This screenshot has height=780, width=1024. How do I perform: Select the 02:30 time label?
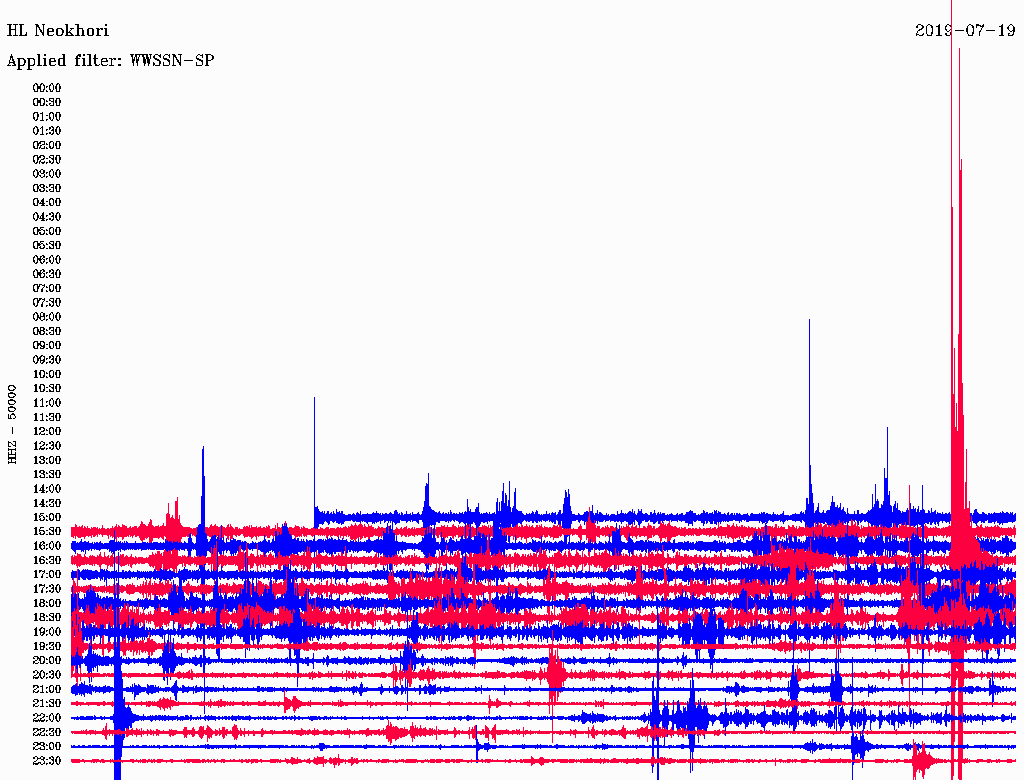[47, 159]
